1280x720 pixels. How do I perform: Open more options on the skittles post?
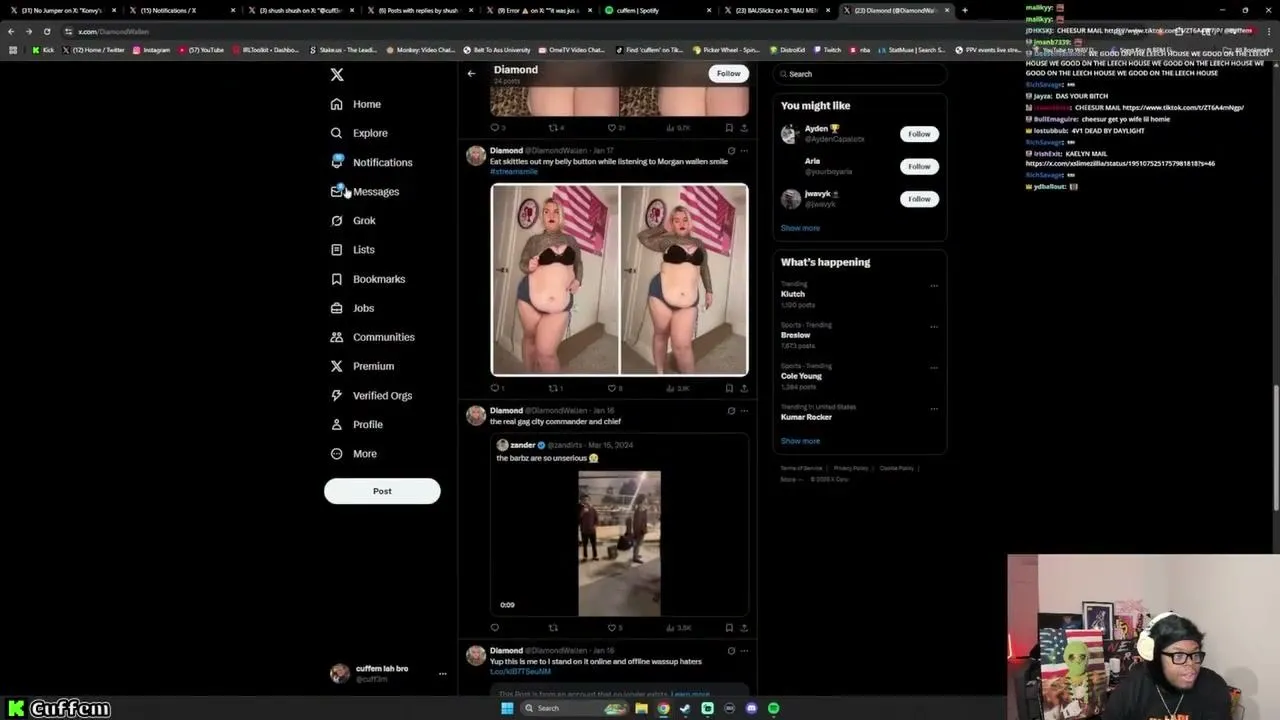click(x=744, y=151)
